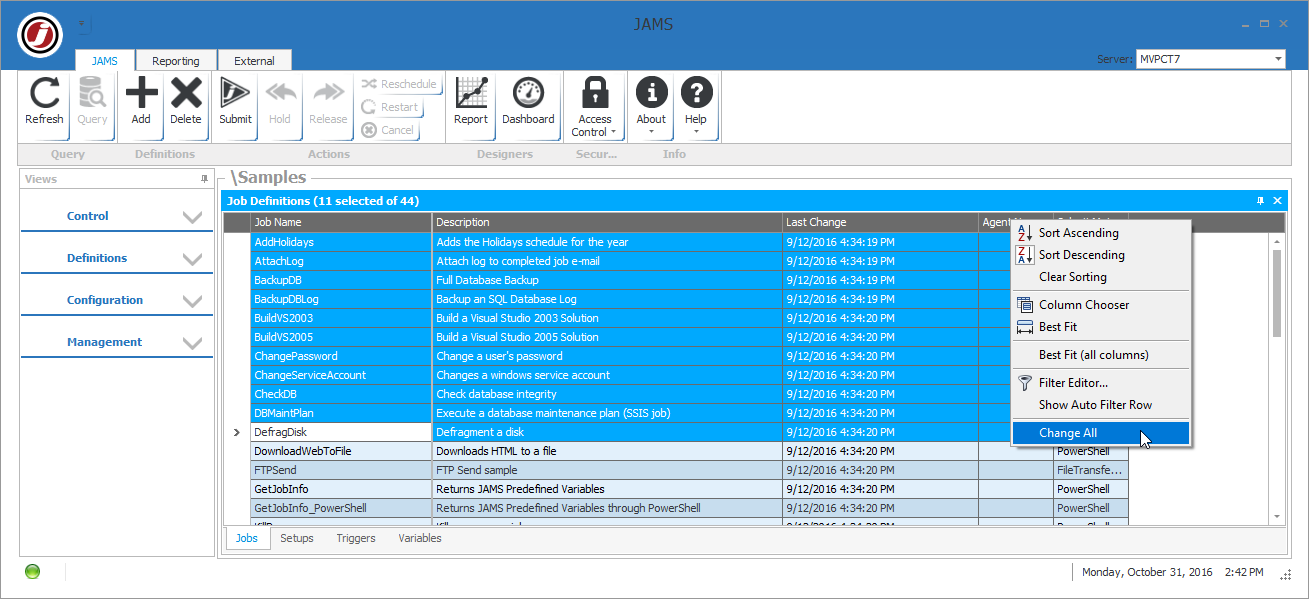This screenshot has height=599, width=1309.
Task: Pin the Job Definitions panel
Action: tap(1261, 201)
